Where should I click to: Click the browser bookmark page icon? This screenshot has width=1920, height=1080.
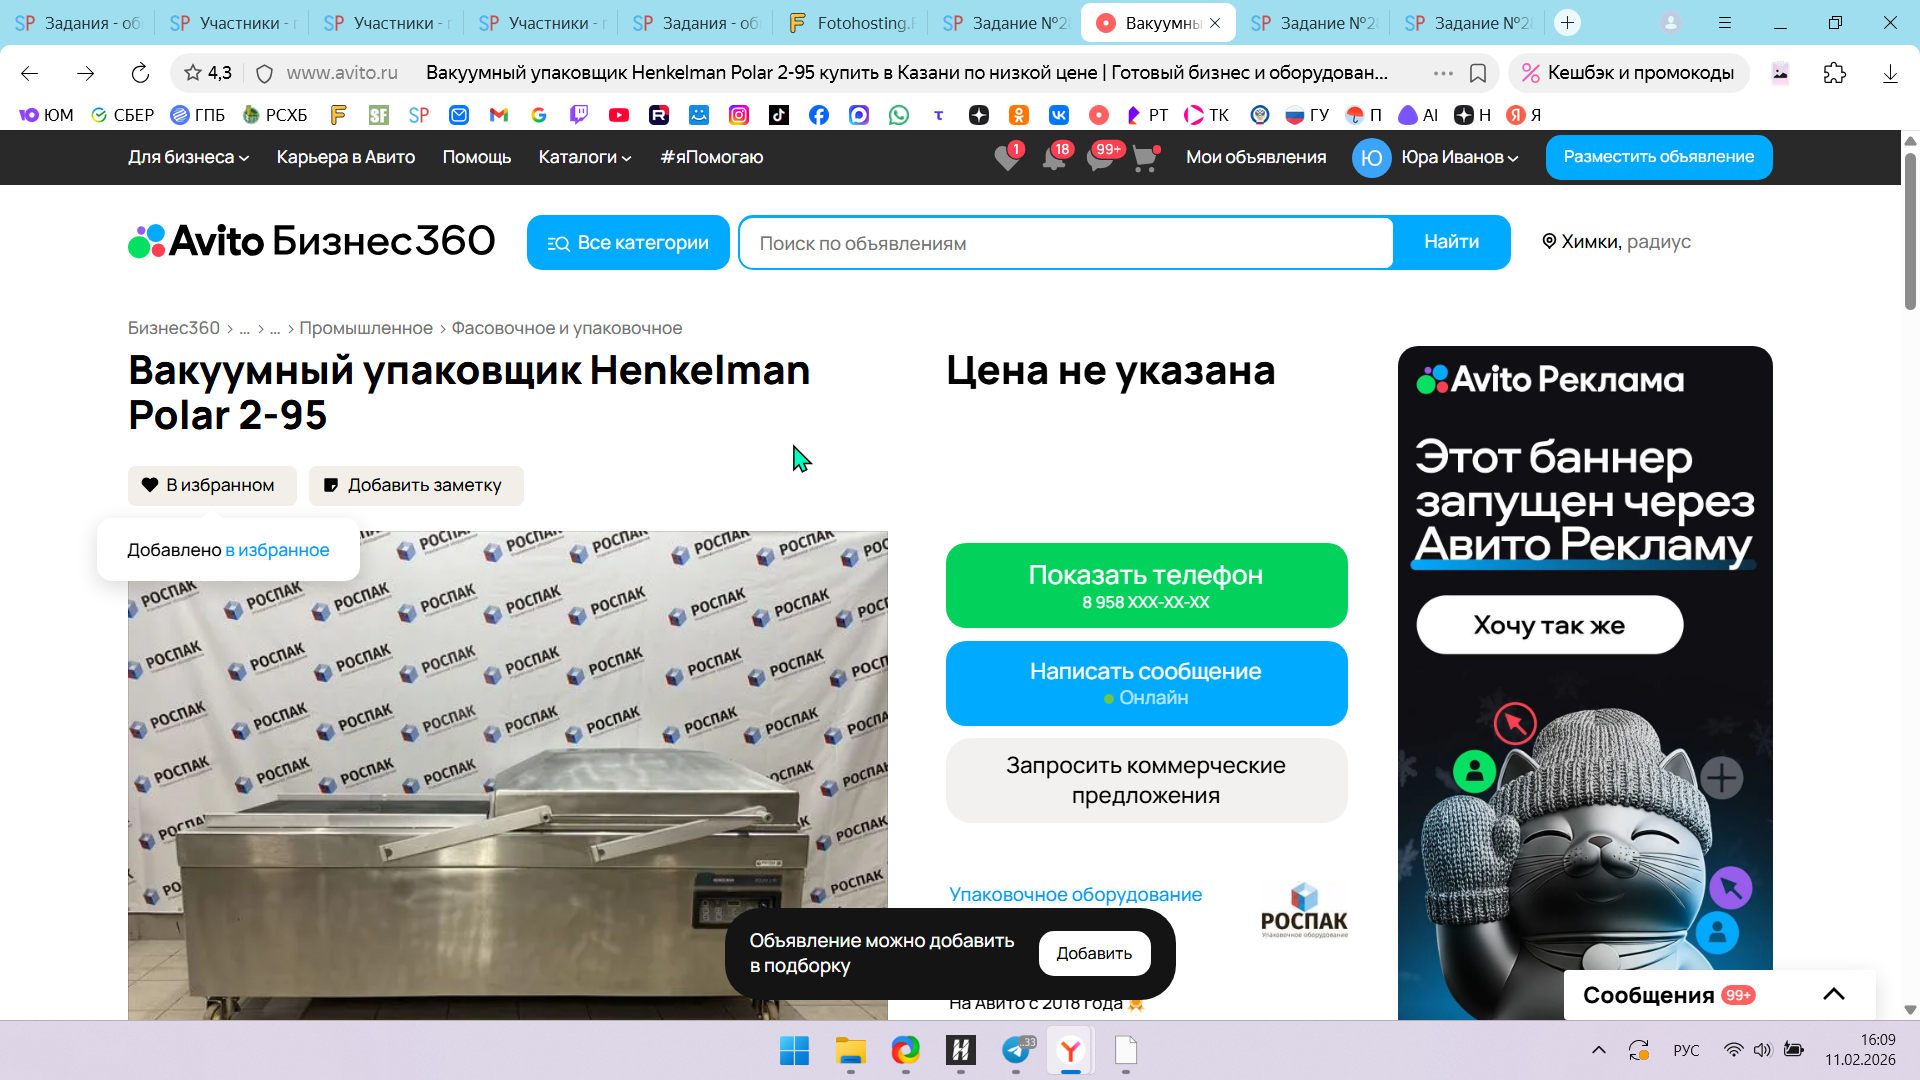(x=1478, y=73)
